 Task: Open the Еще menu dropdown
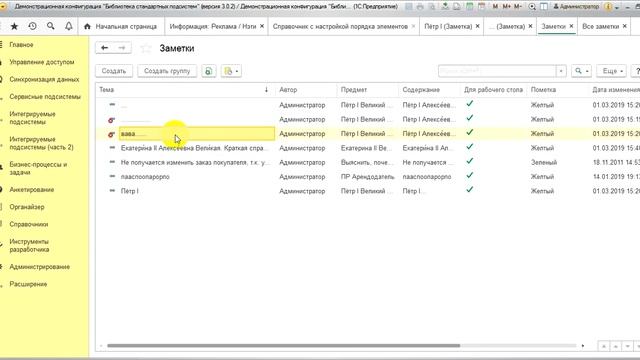coord(611,71)
